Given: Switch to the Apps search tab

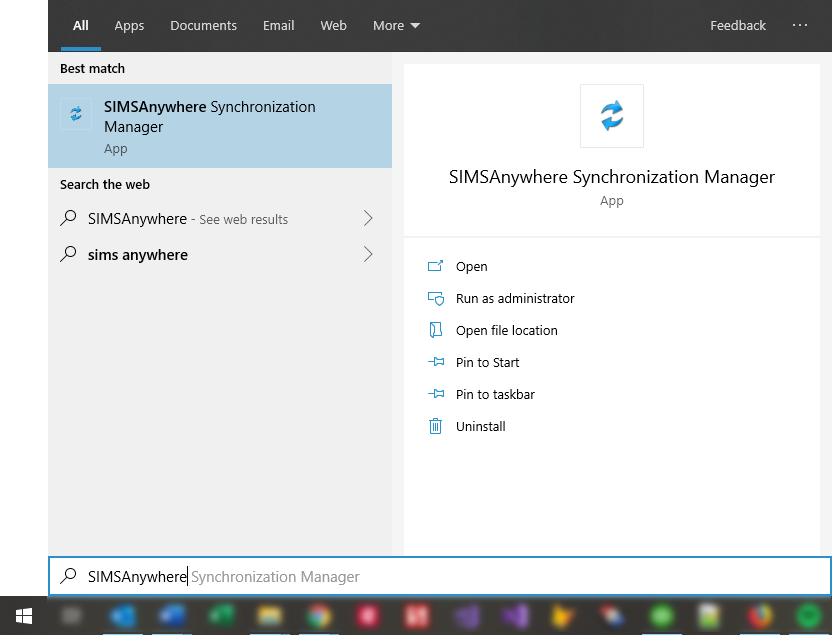Looking at the screenshot, I should tap(129, 25).
